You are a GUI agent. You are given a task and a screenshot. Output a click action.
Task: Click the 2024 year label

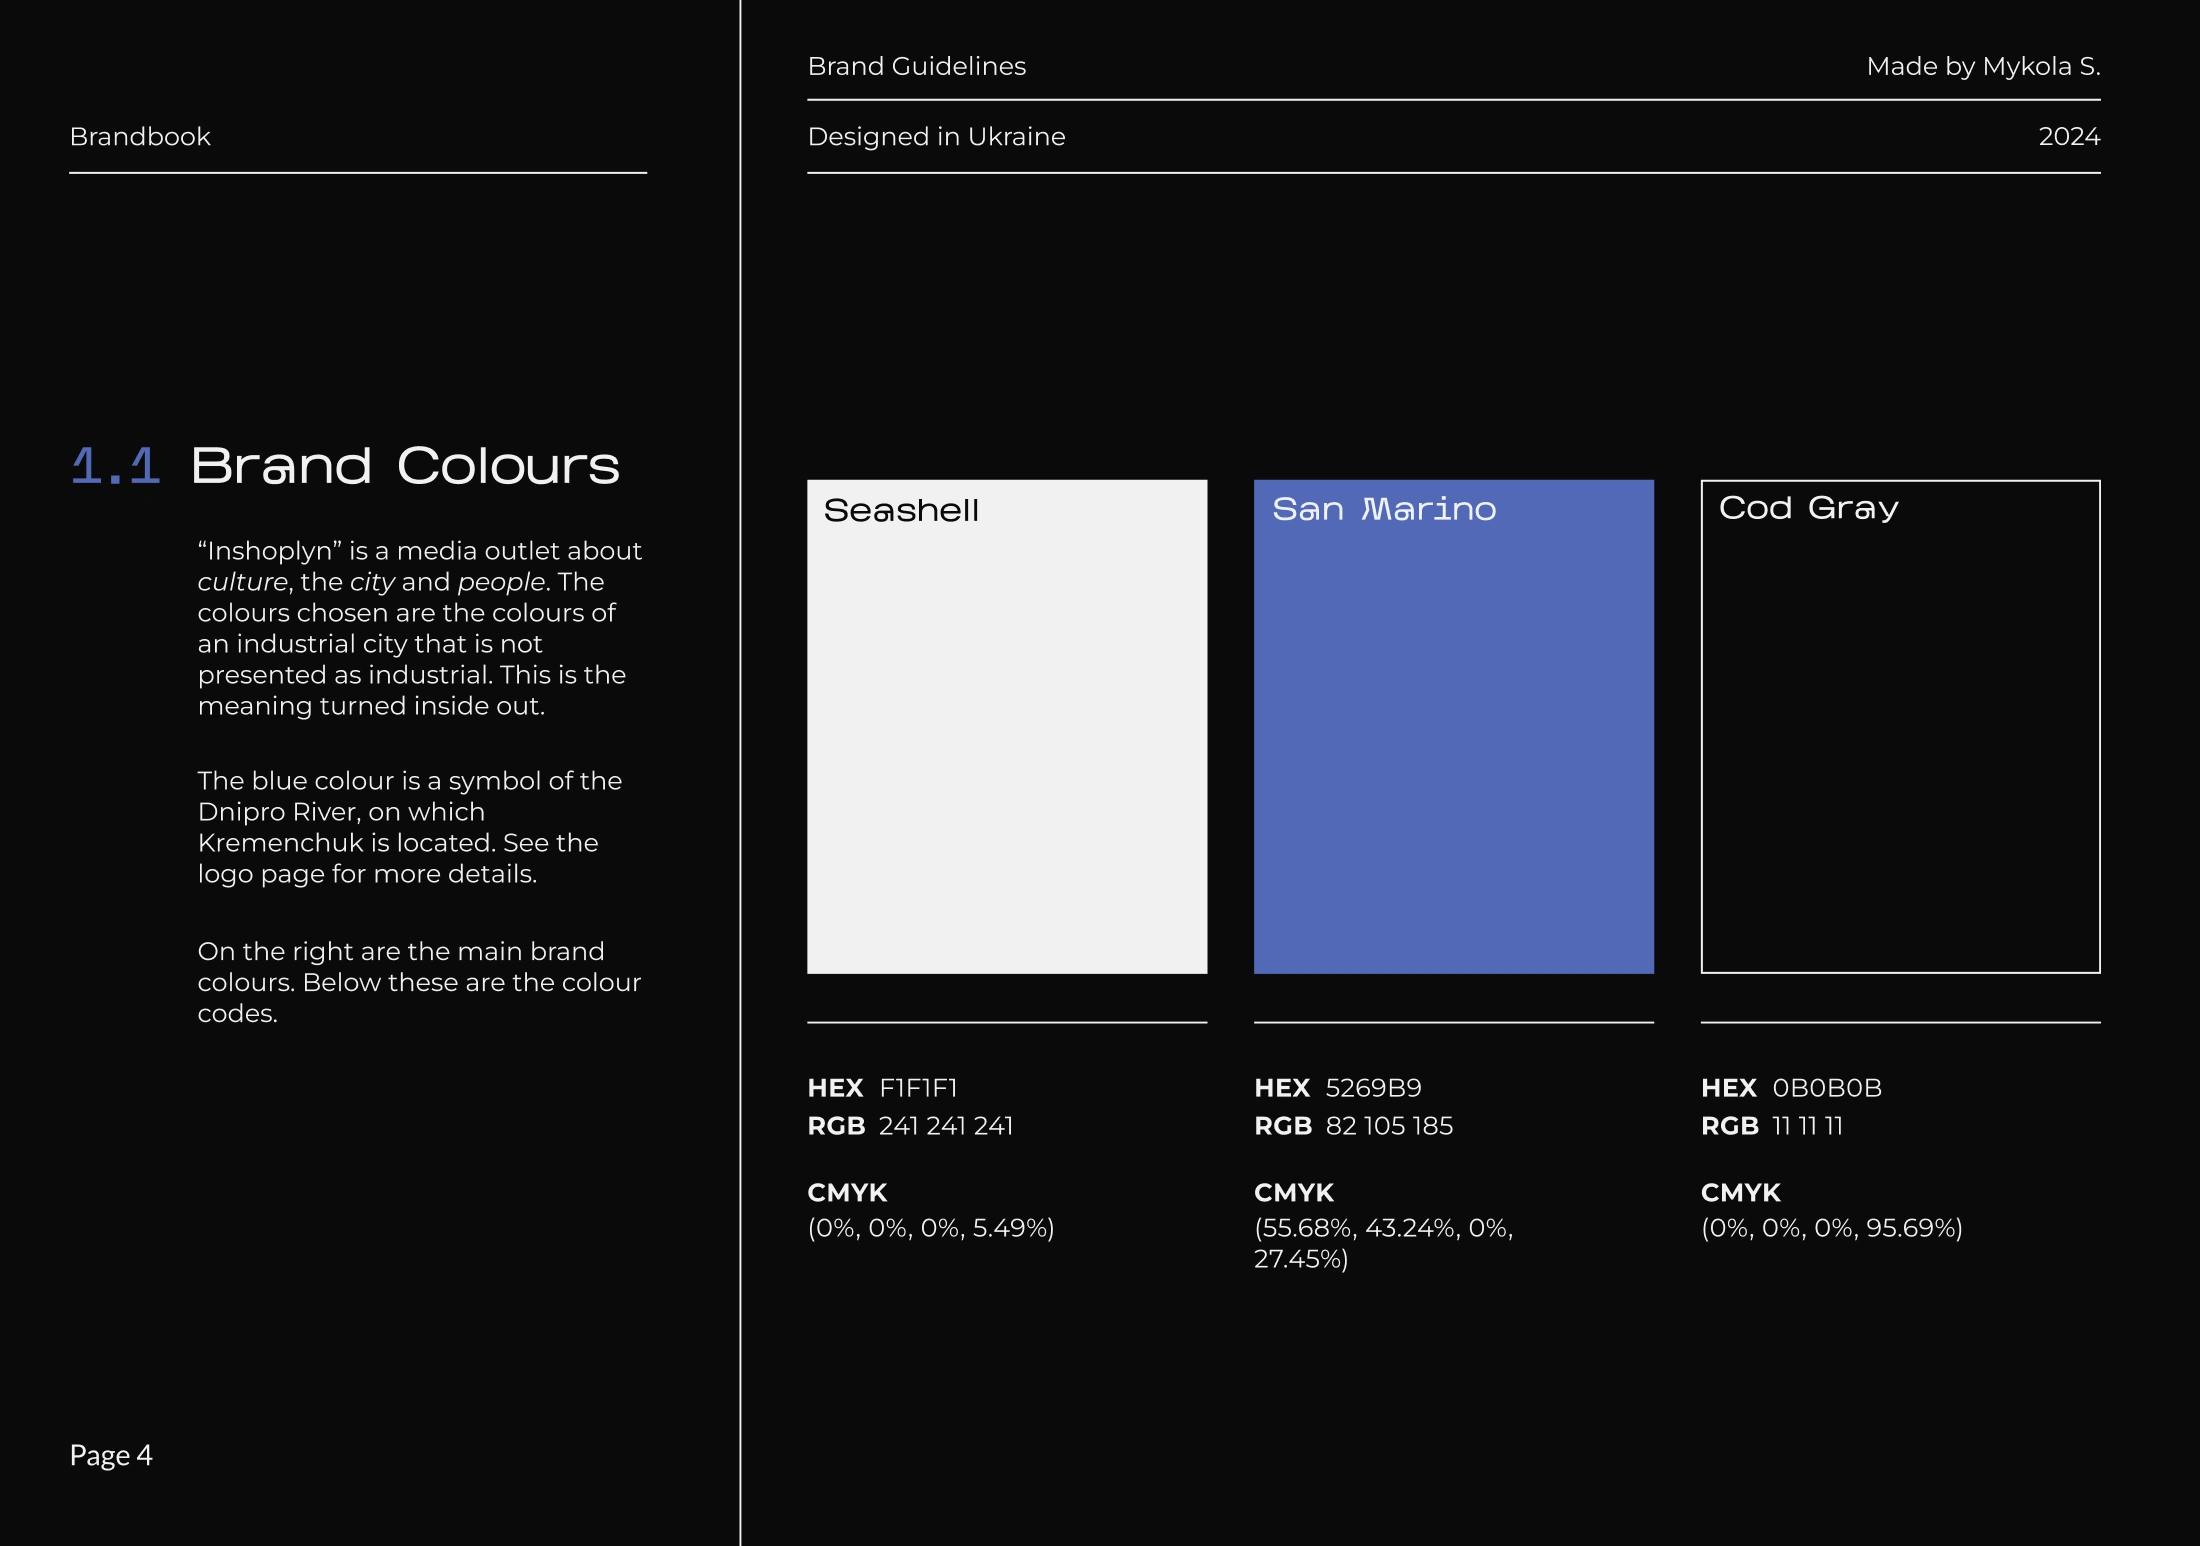pyautogui.click(x=2068, y=137)
